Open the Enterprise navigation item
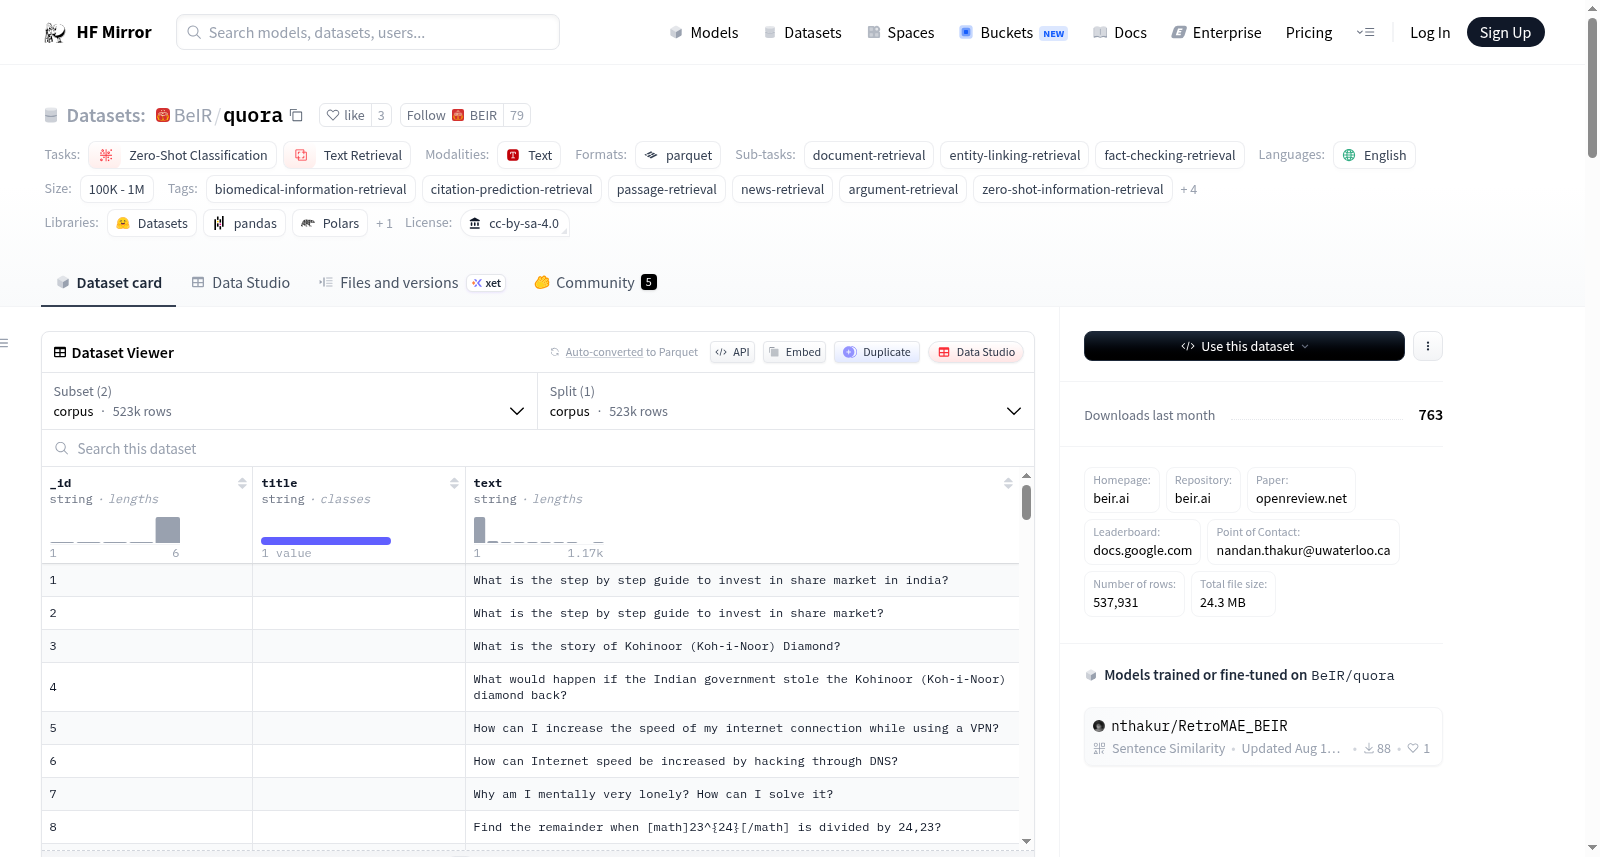The height and width of the screenshot is (857, 1600). click(1216, 33)
